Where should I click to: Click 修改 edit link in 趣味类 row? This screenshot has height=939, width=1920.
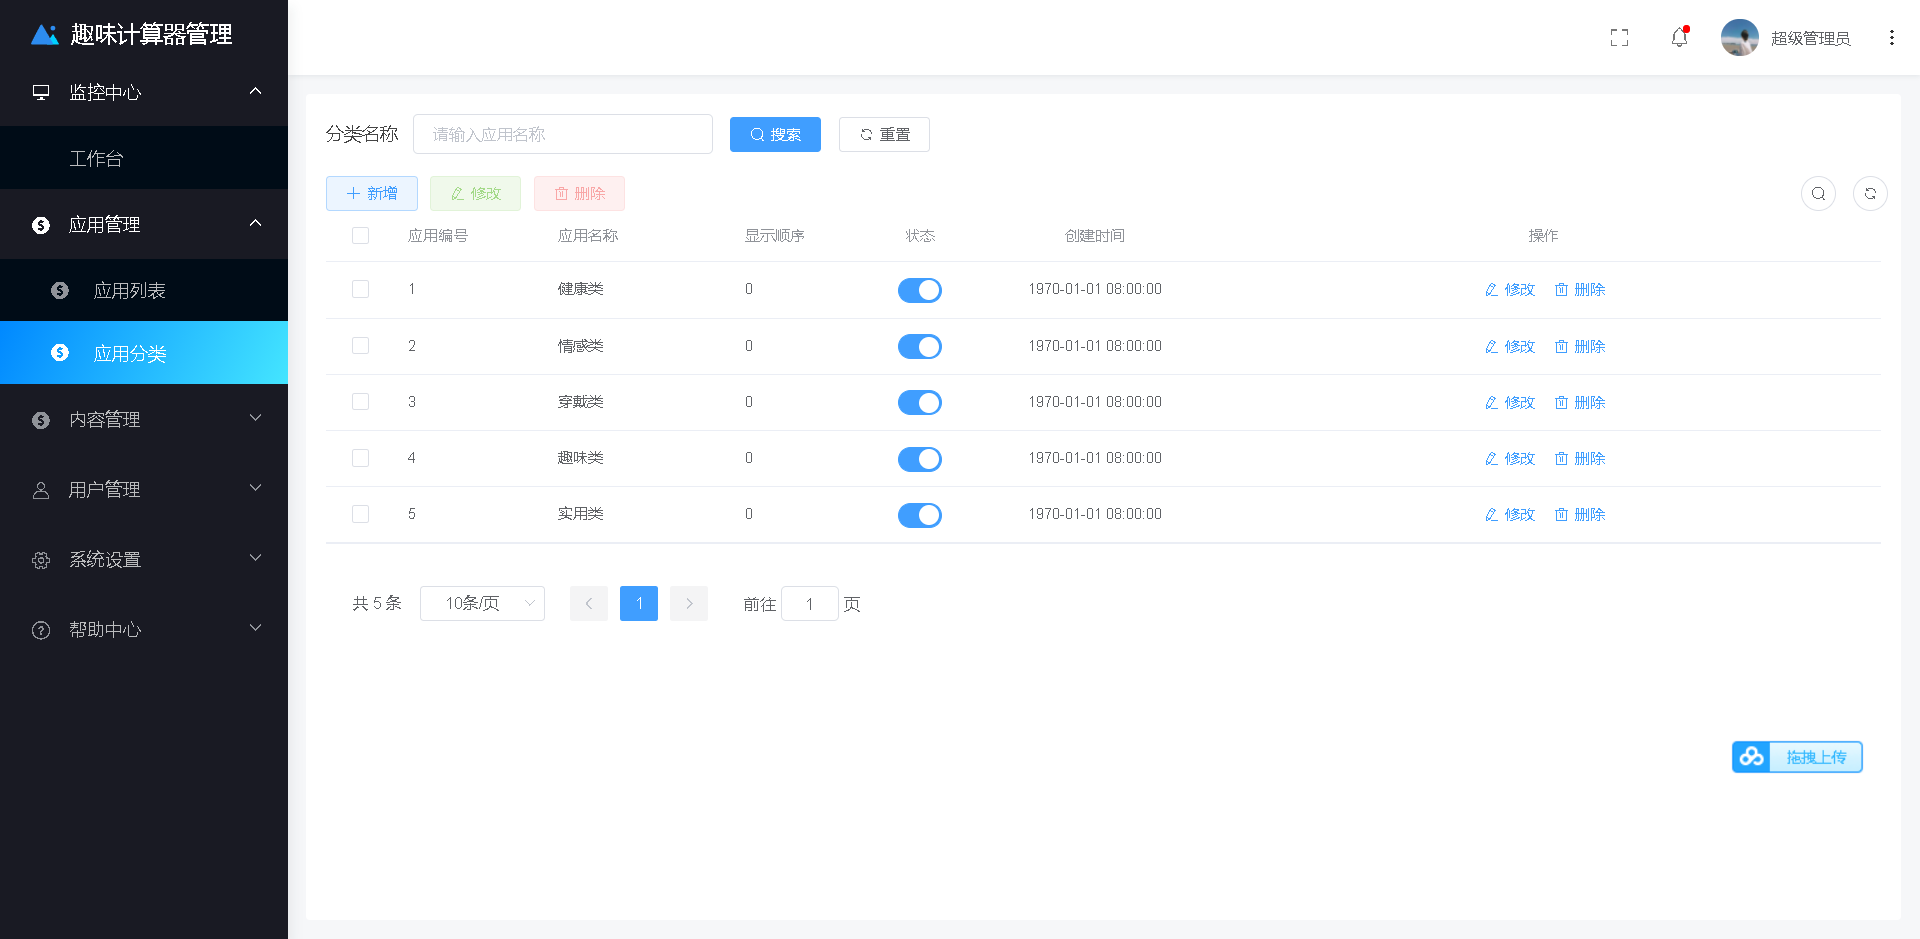(x=1510, y=458)
